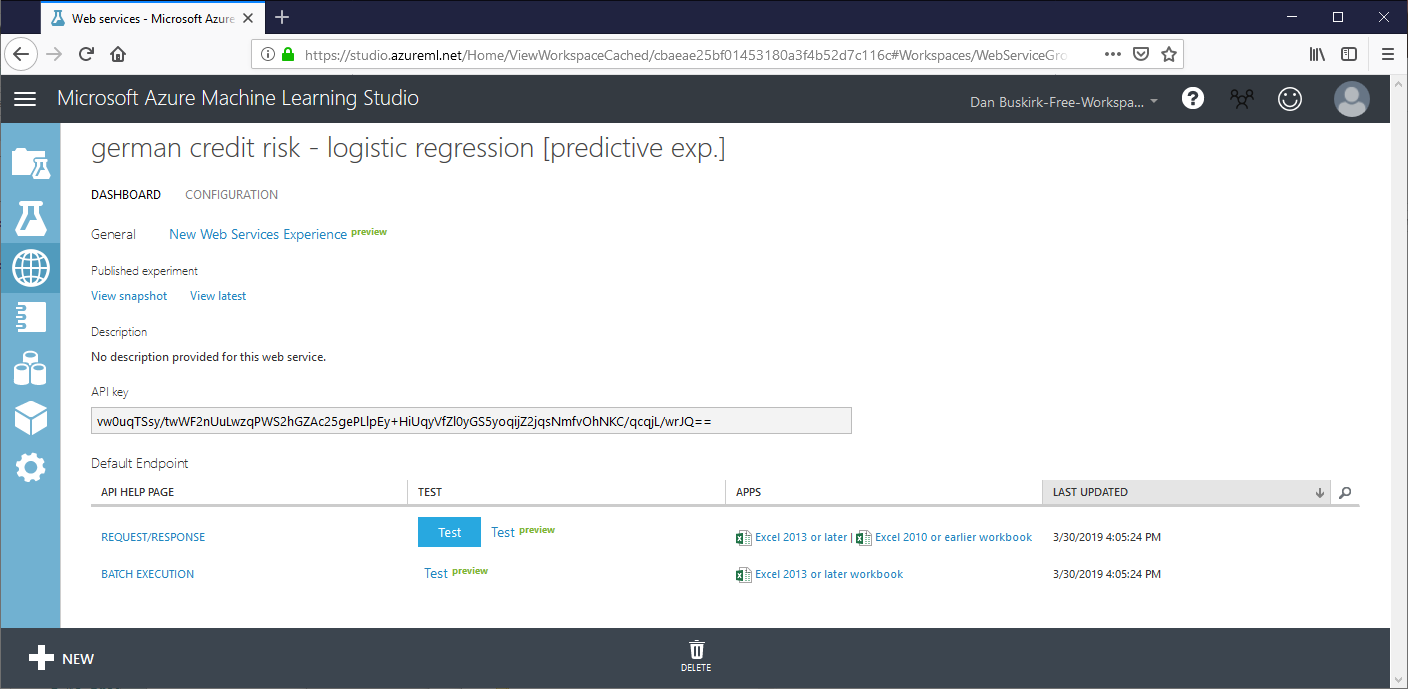Click the browser address bar URL

click(x=685, y=55)
